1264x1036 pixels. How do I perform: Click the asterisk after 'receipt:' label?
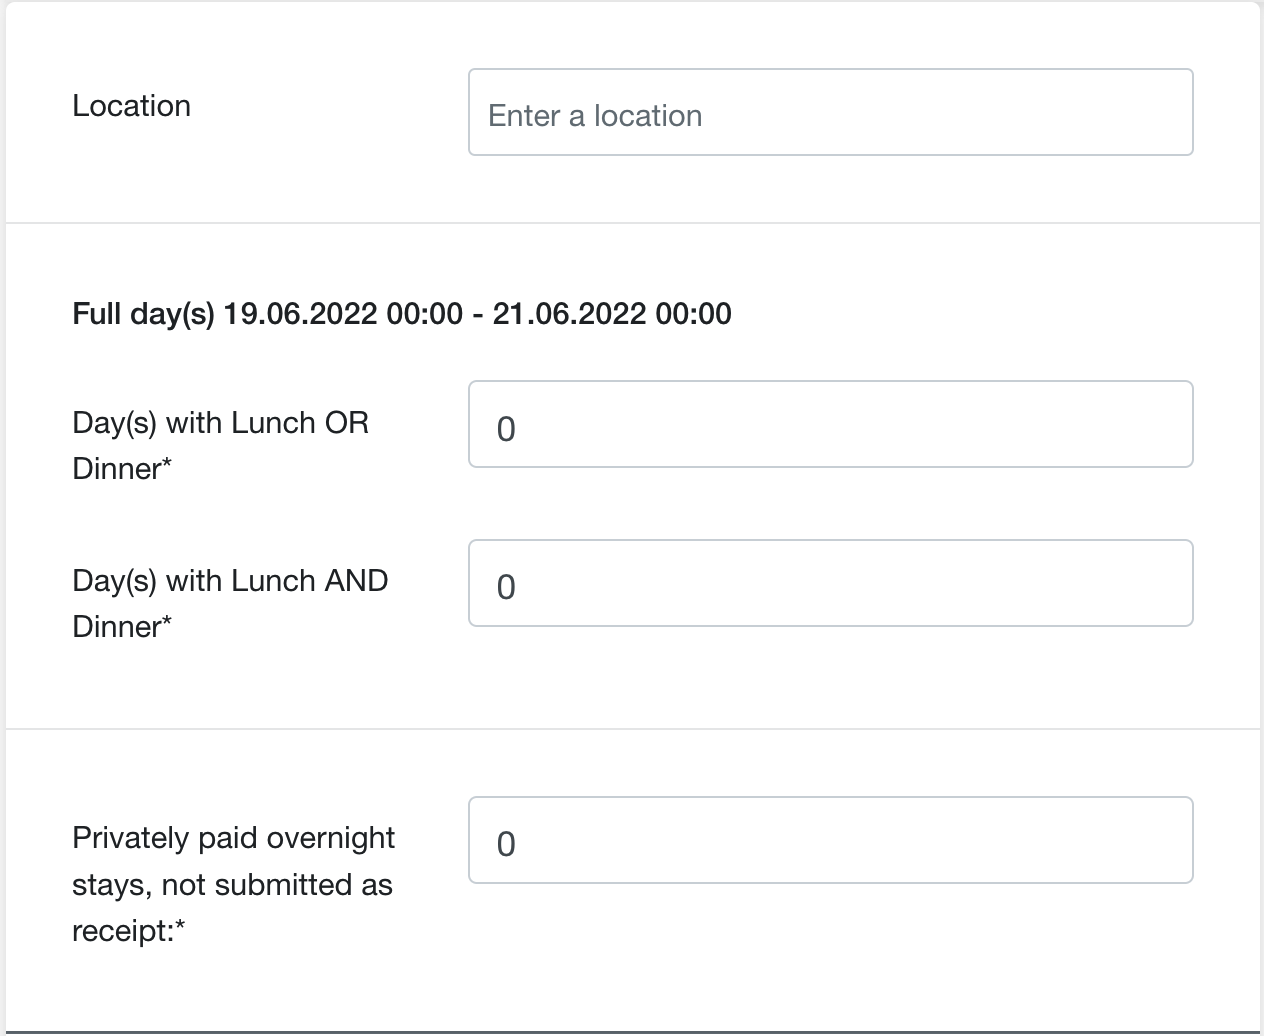tap(180, 927)
